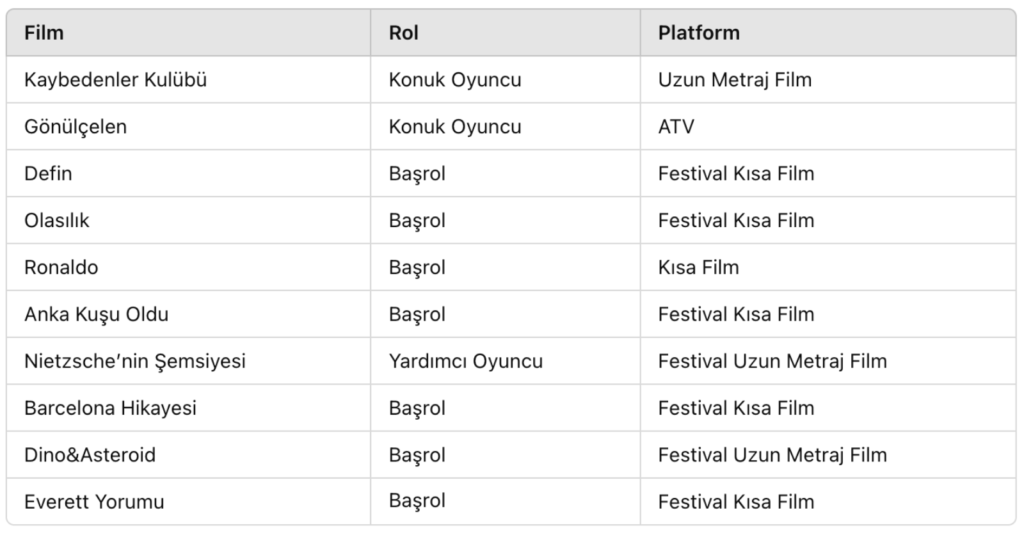Click the Film column header
Viewport: 1024px width, 535px height.
click(x=44, y=33)
